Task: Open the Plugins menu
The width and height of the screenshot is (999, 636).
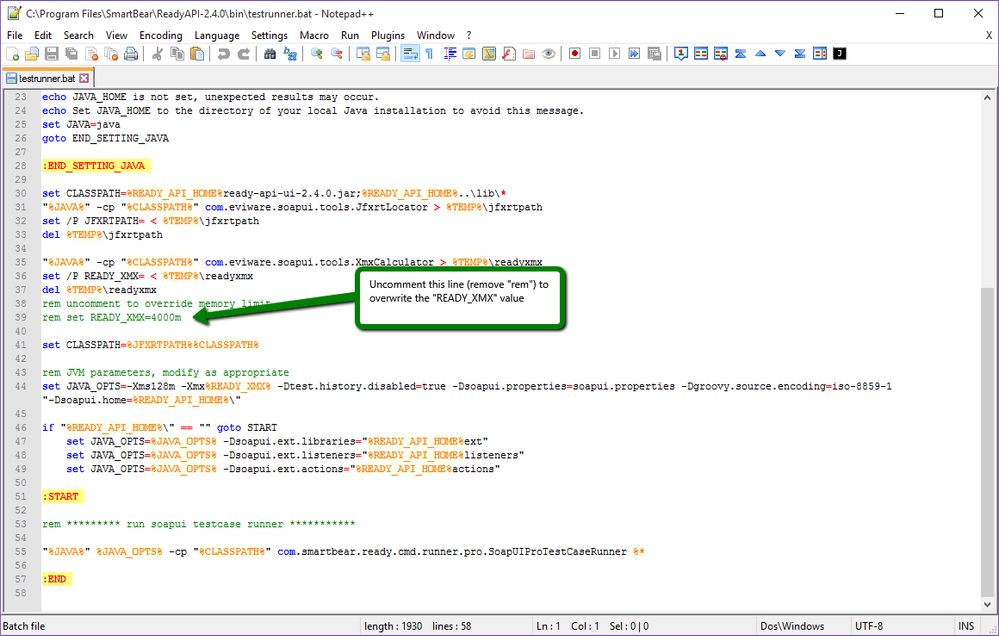Action: click(388, 35)
